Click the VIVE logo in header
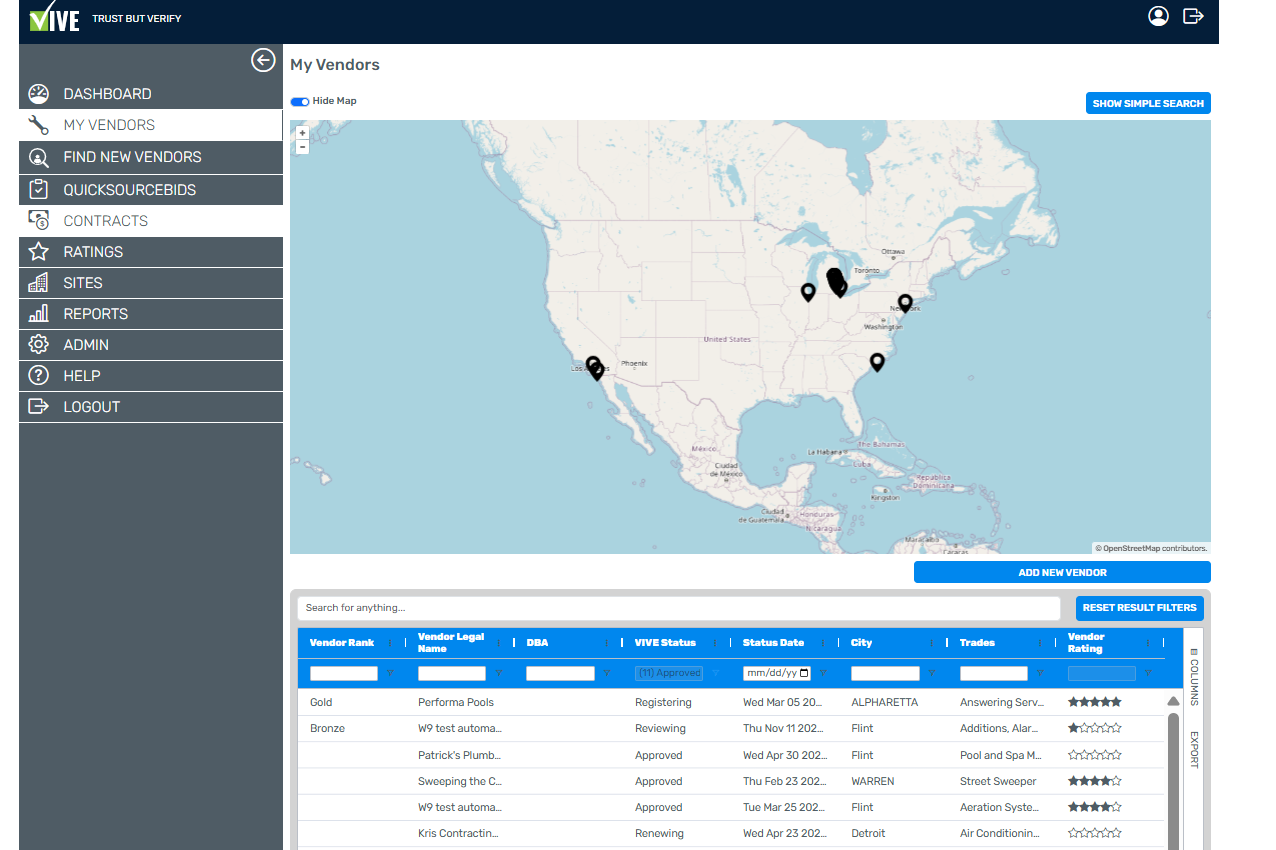The image size is (1276, 850). coord(54,17)
